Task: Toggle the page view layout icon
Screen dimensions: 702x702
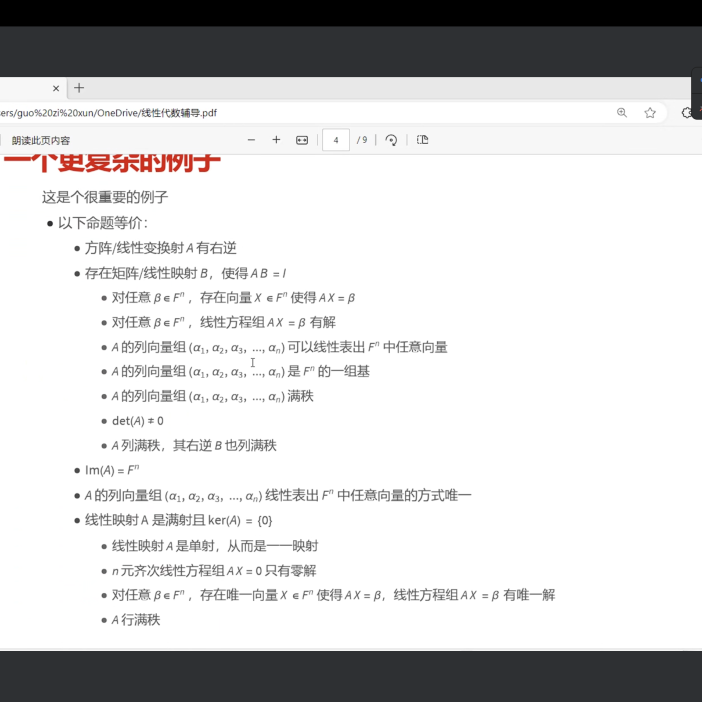Action: 422,140
